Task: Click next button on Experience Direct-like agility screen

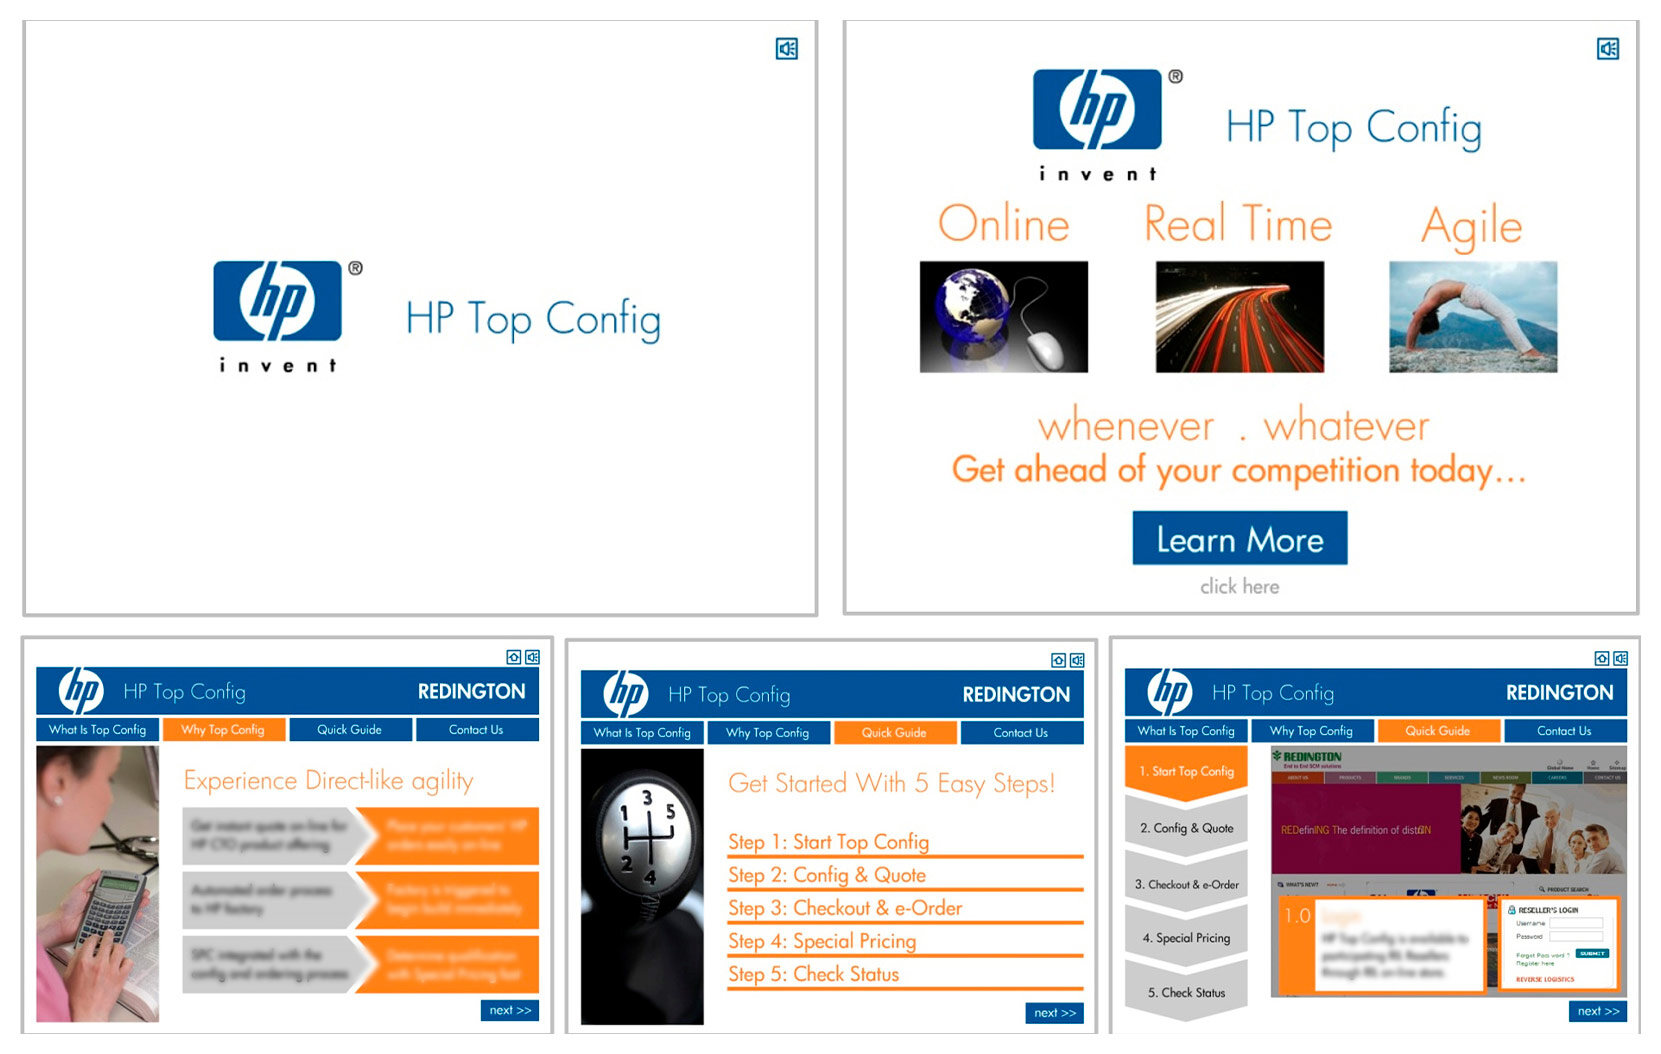Action: [510, 1010]
